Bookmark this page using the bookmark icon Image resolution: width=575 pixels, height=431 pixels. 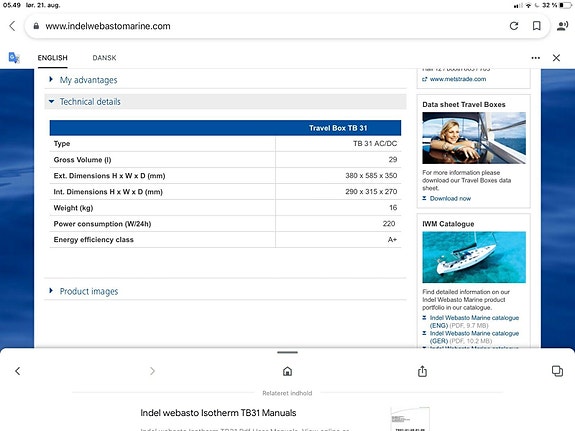point(536,26)
